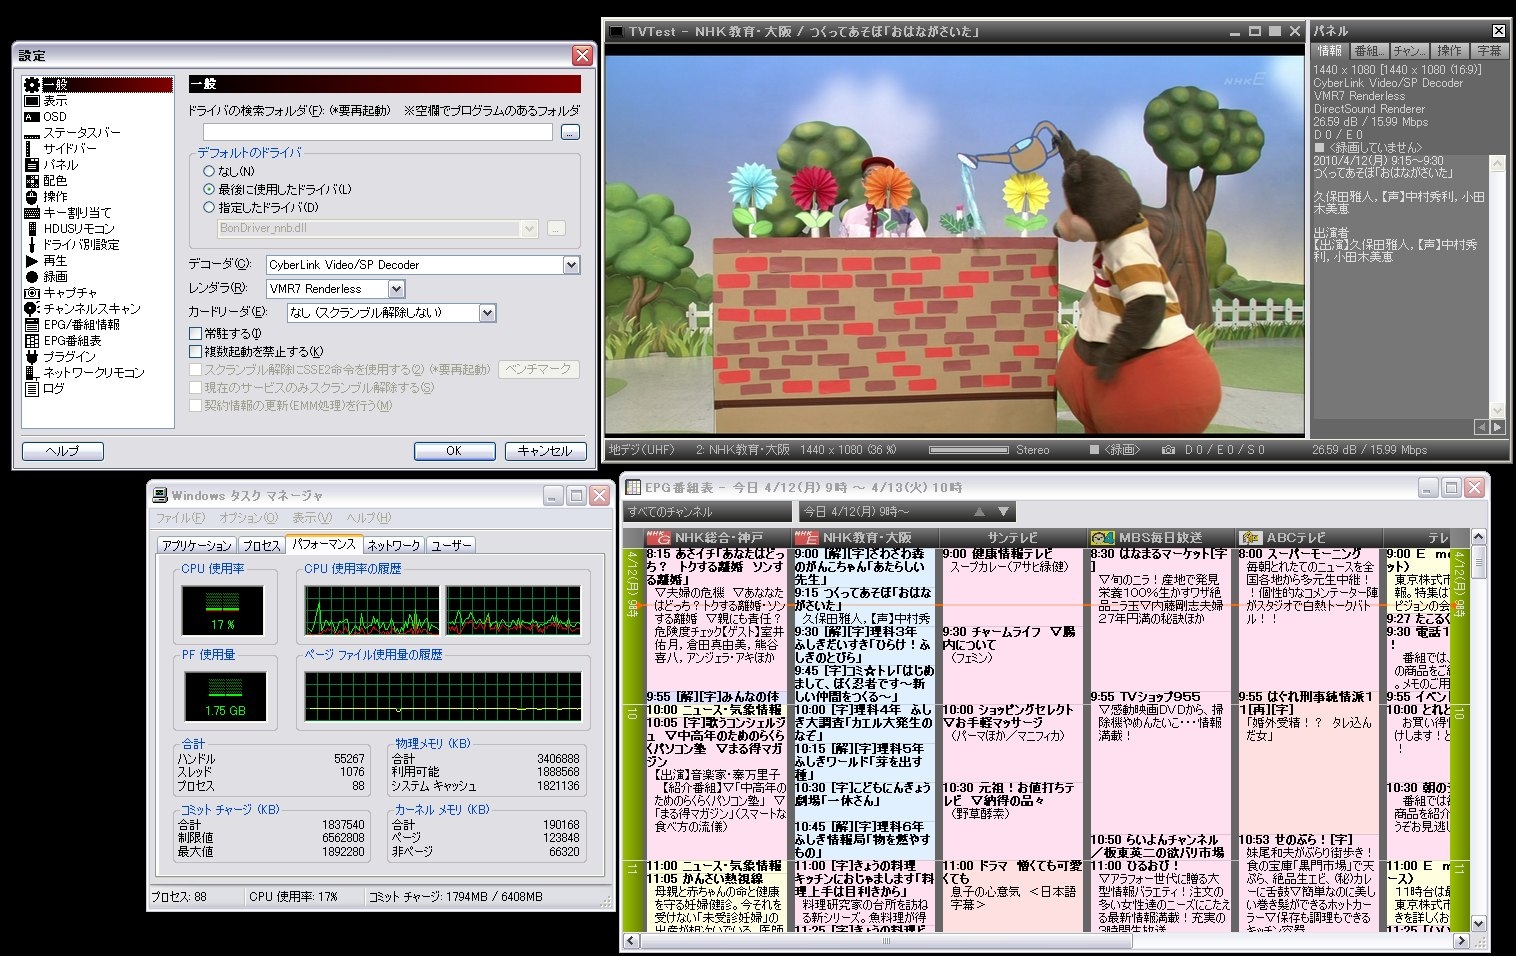Select the プラグイン plug icon in settings list
The height and width of the screenshot is (956, 1516).
click(32, 357)
